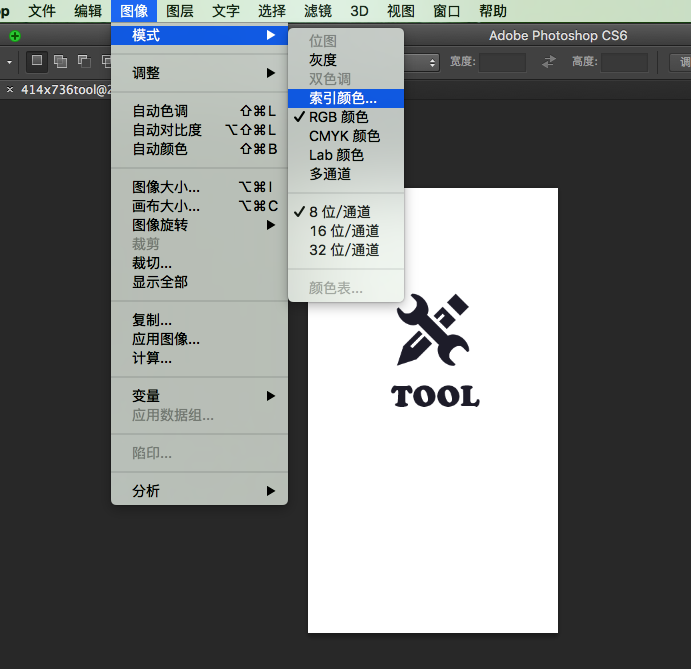This screenshot has height=669, width=691.
Task: Click the 高度 input field
Action: (x=624, y=62)
